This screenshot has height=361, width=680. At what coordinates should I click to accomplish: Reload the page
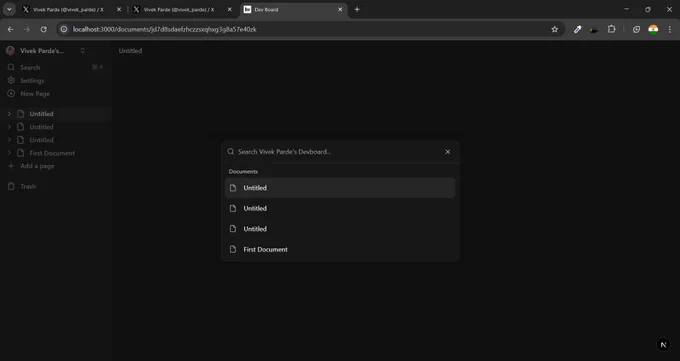(x=43, y=30)
